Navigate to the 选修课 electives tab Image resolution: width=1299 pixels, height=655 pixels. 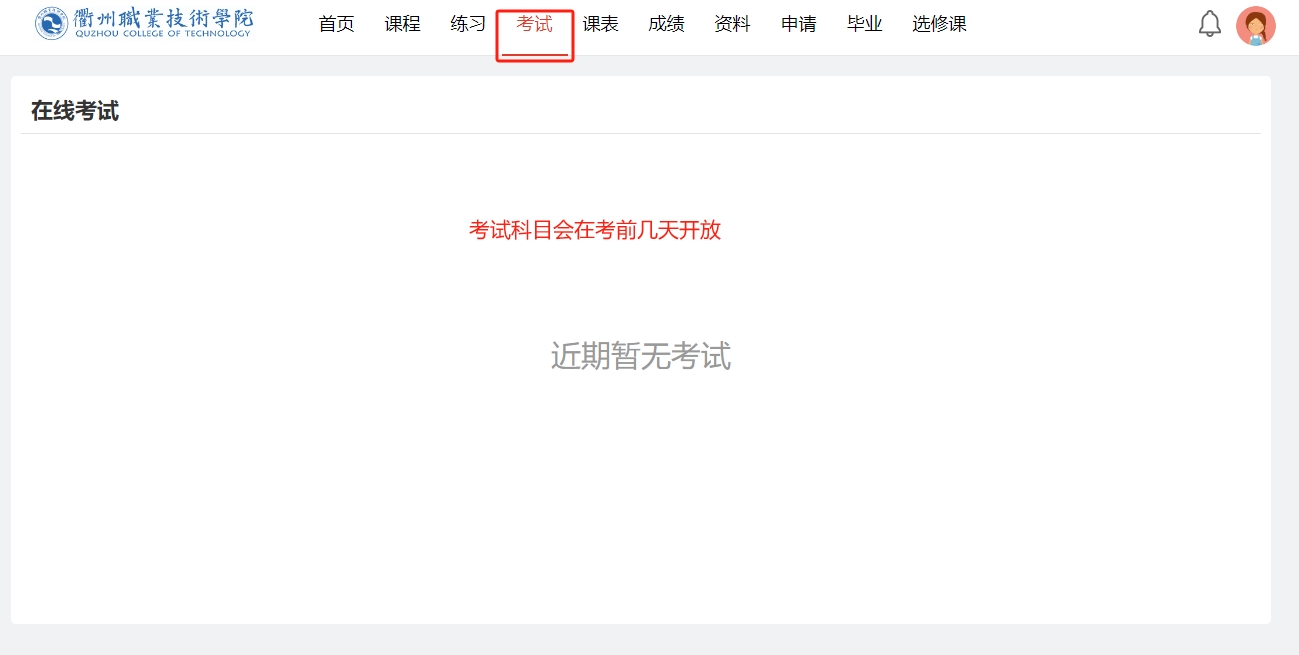point(939,24)
